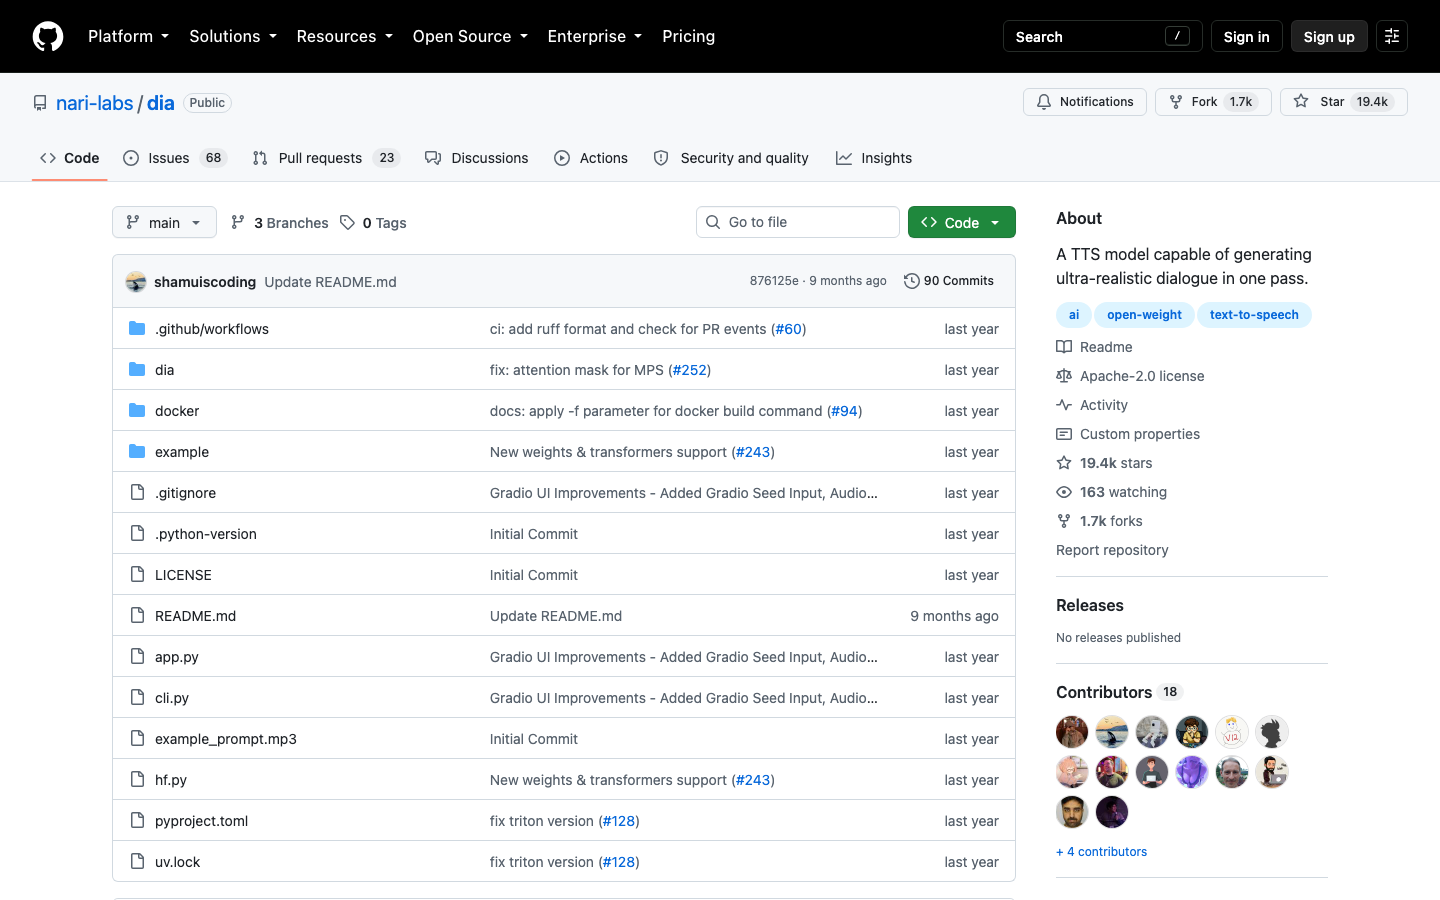The image size is (1440, 900).
Task: Click the file icon beside .python-version
Action: (137, 534)
